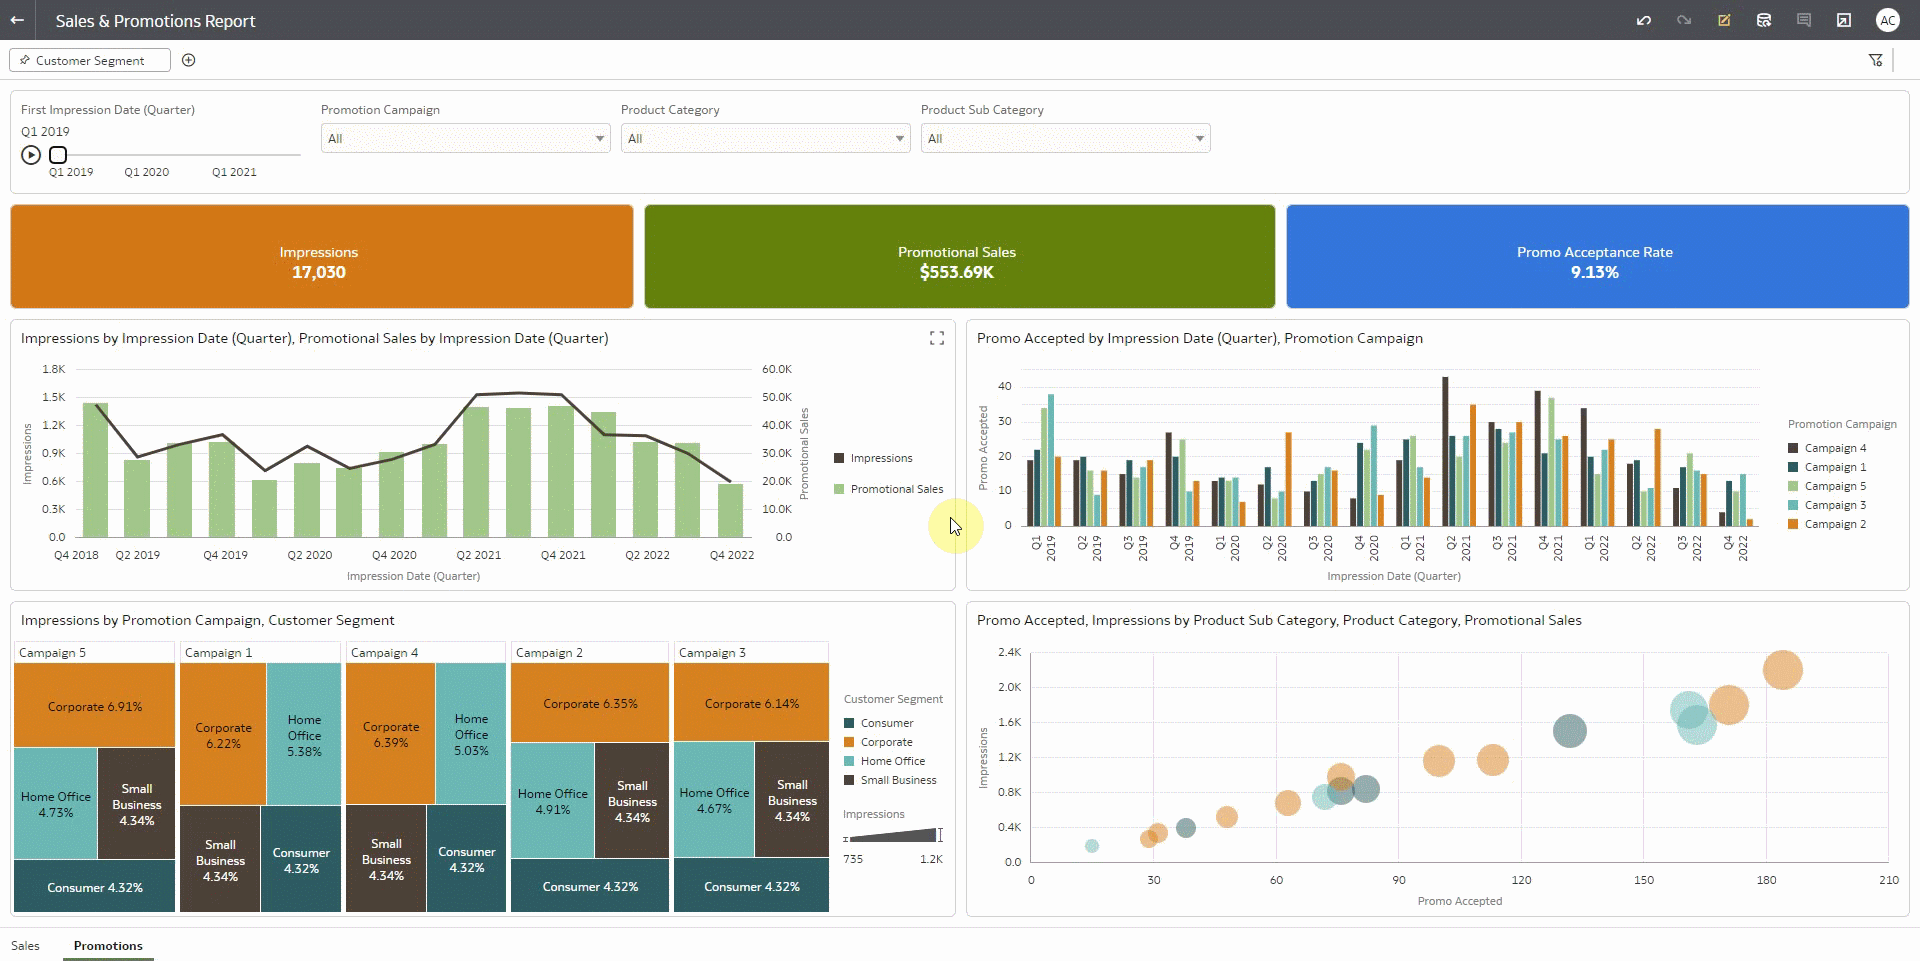This screenshot has width=1920, height=961.
Task: Toggle Corporate in Customer Segment legend
Action: coord(885,742)
